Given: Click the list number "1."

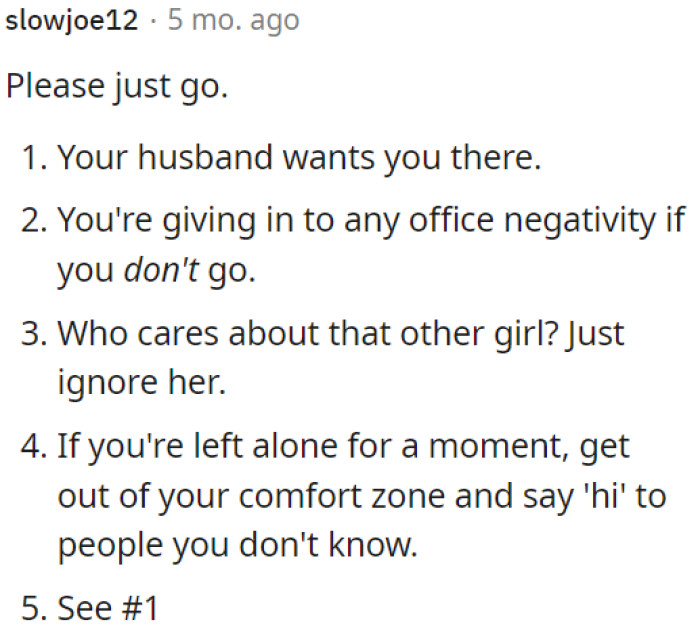Looking at the screenshot, I should 34,158.
